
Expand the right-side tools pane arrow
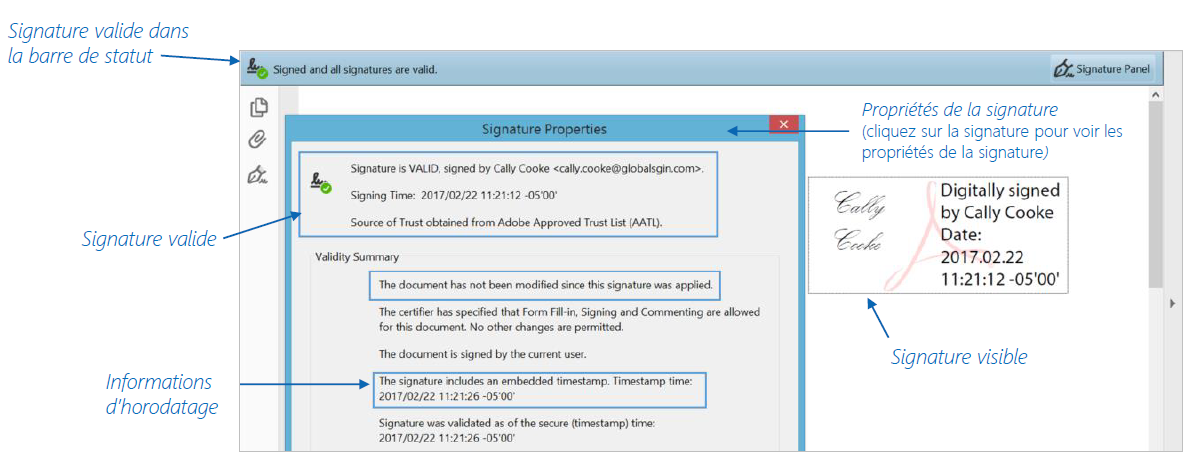tap(1171, 302)
